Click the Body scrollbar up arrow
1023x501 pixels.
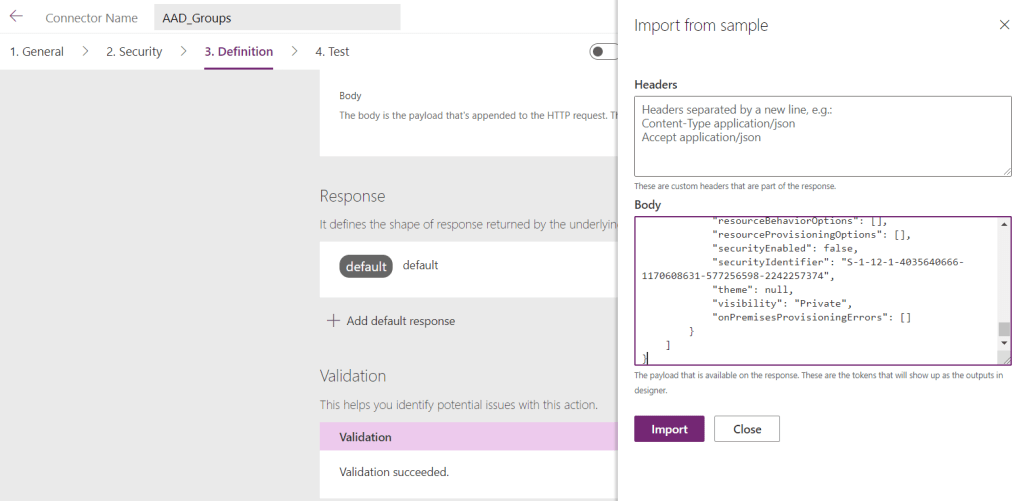tap(1004, 225)
